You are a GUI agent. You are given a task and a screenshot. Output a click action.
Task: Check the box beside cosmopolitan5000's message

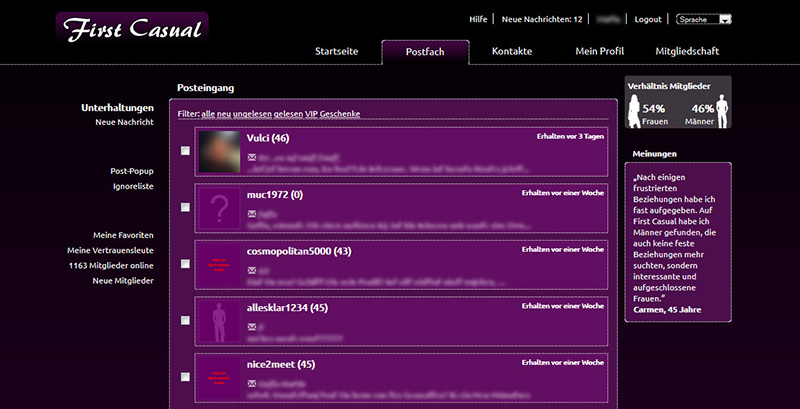[x=185, y=264]
